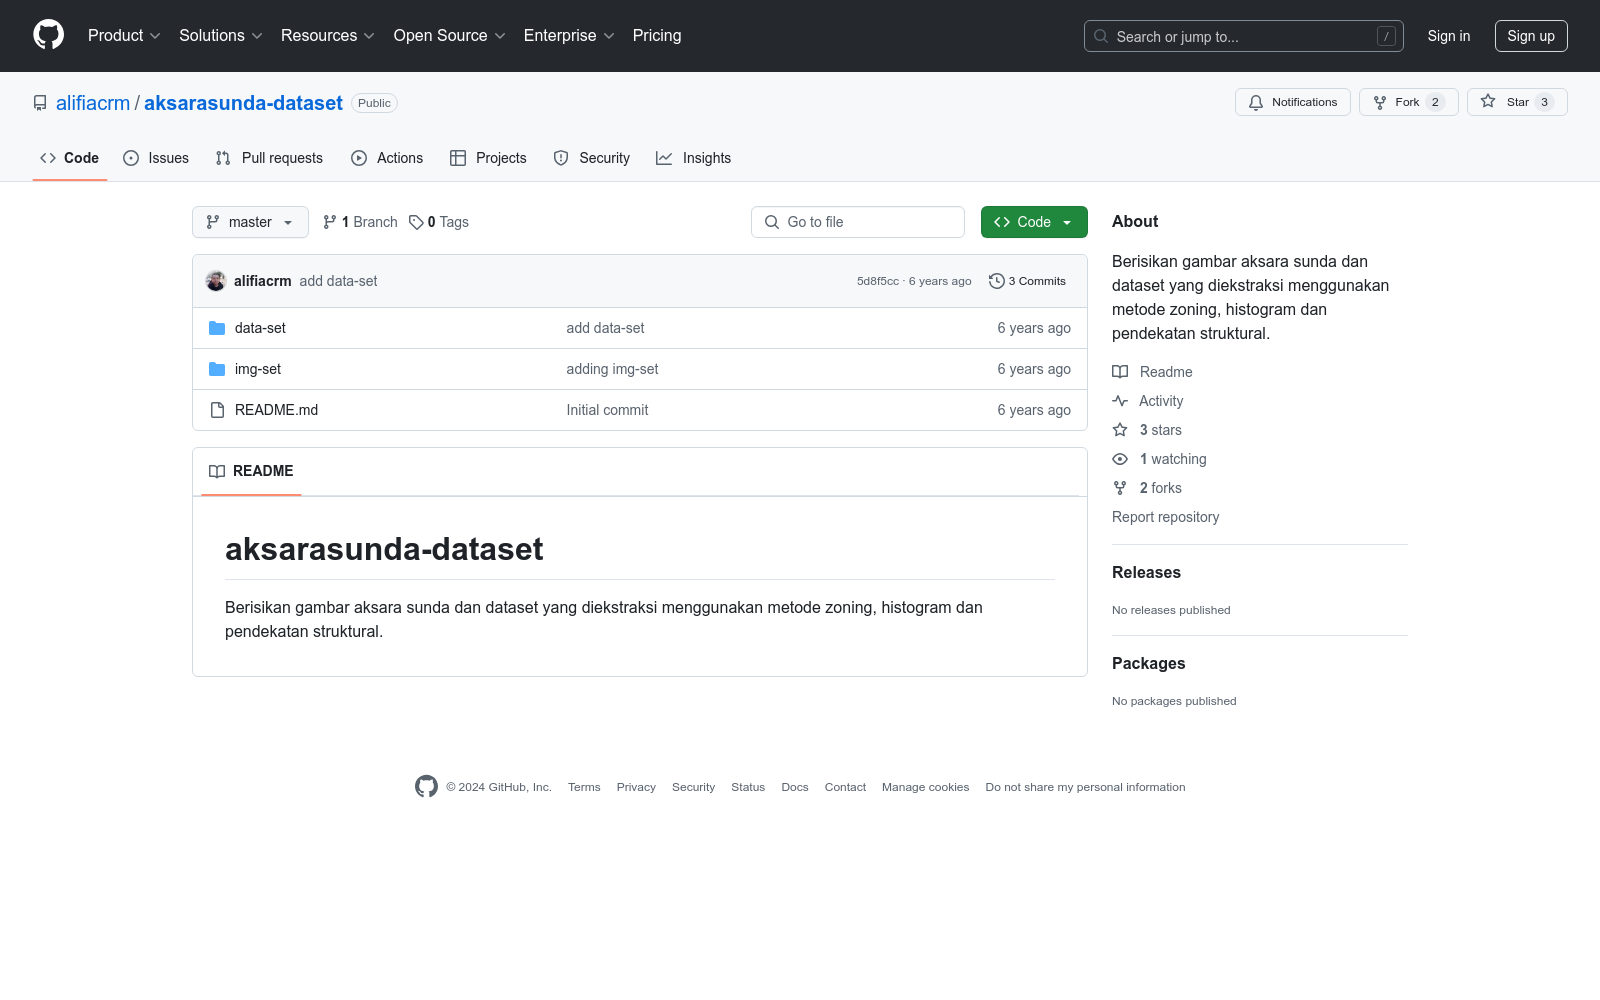This screenshot has height=1000, width=1600.
Task: Open the Projects tab
Action: tap(488, 158)
